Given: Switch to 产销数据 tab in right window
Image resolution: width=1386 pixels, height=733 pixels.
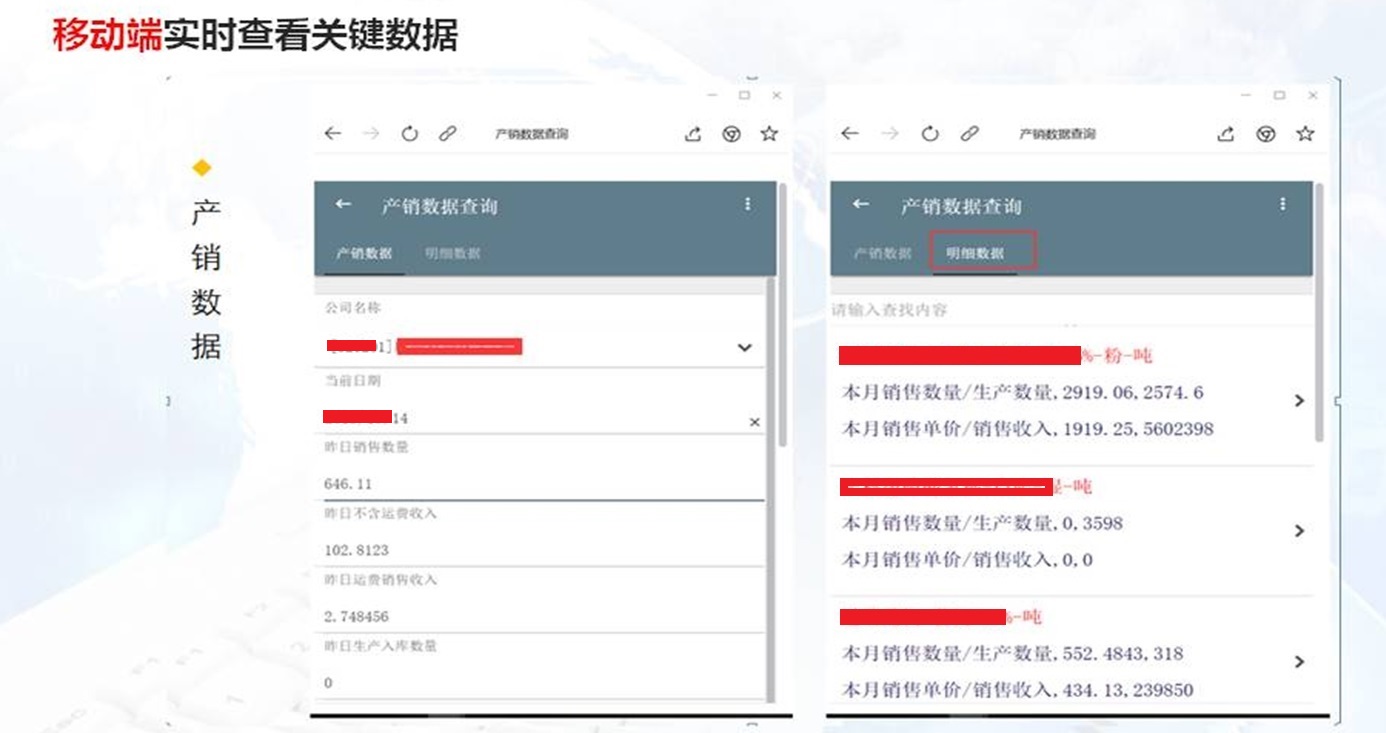Looking at the screenshot, I should coord(882,254).
